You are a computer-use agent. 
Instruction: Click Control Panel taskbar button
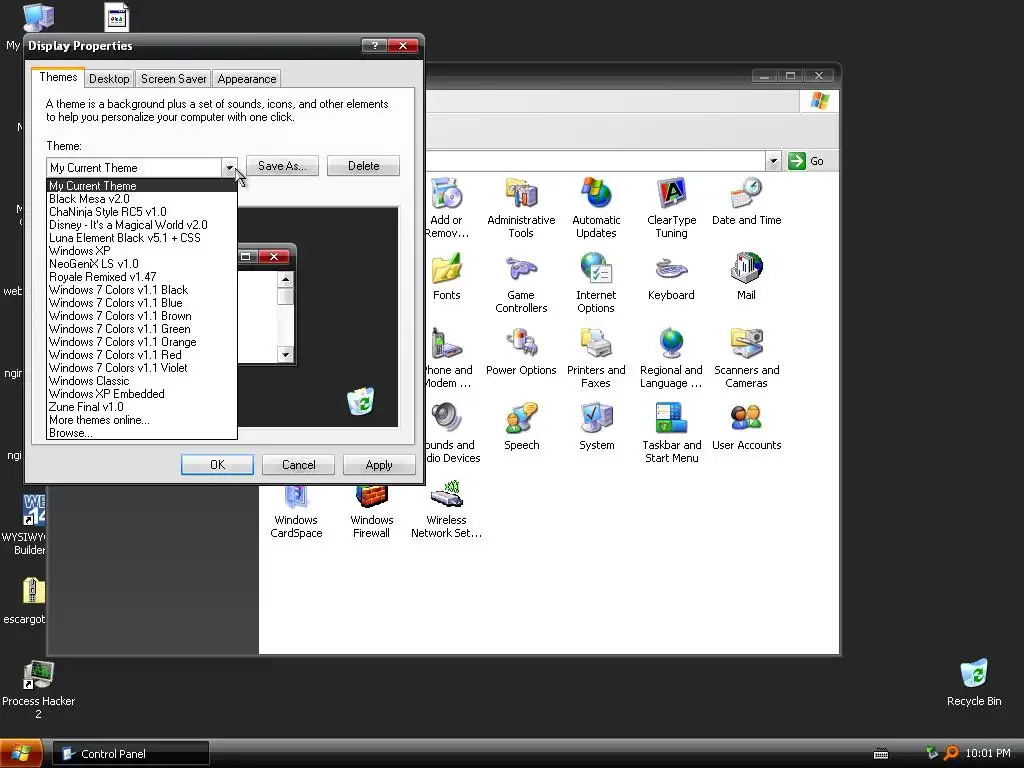point(131,754)
